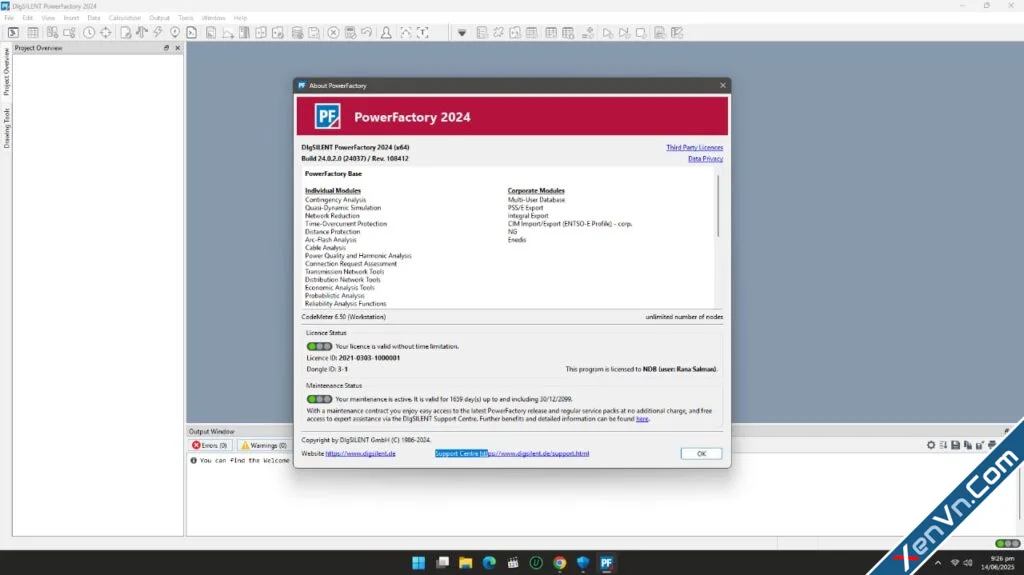Click the page-shaped script prompt icon in the toolbar
This screenshot has width=1024, height=575.
tap(192, 33)
